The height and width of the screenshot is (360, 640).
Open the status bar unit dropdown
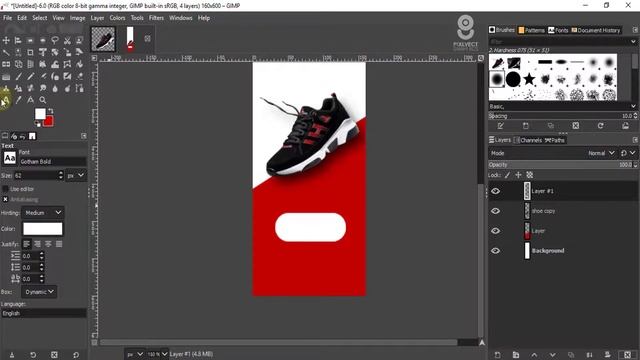click(x=135, y=354)
